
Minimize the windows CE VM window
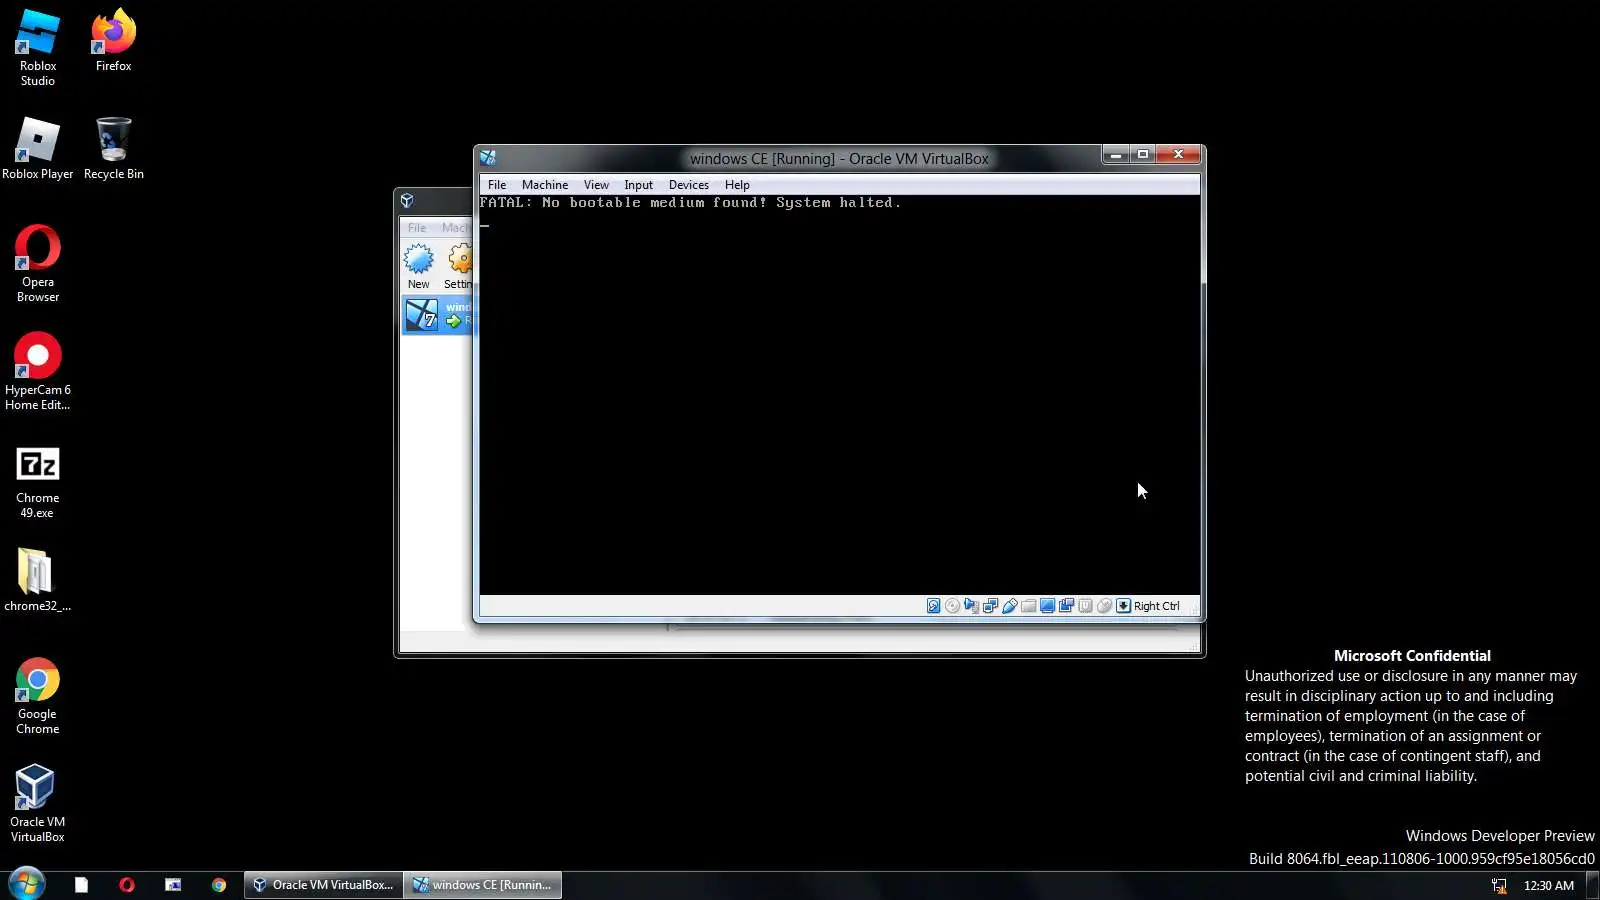tap(1116, 154)
